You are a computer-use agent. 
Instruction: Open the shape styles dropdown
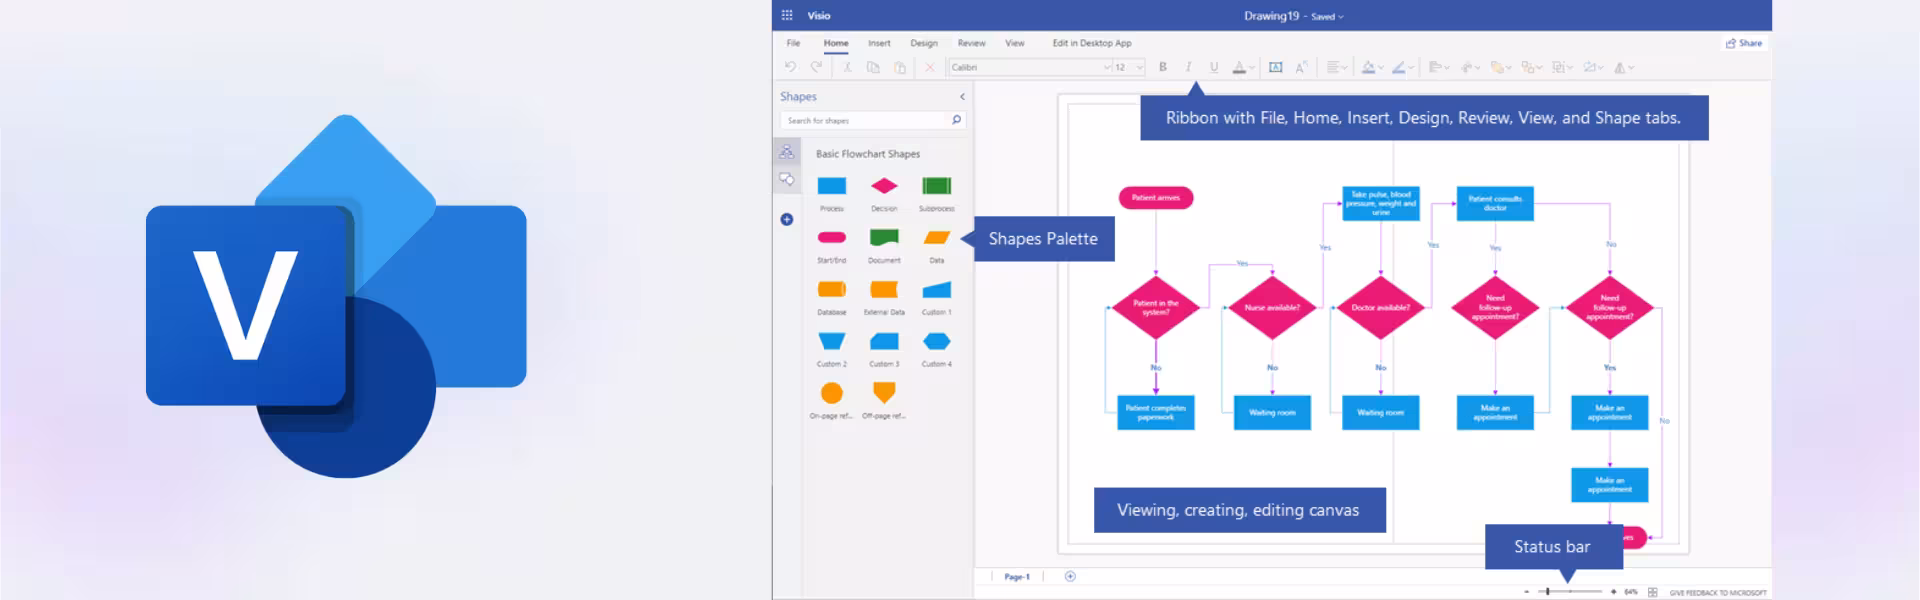click(x=1470, y=67)
